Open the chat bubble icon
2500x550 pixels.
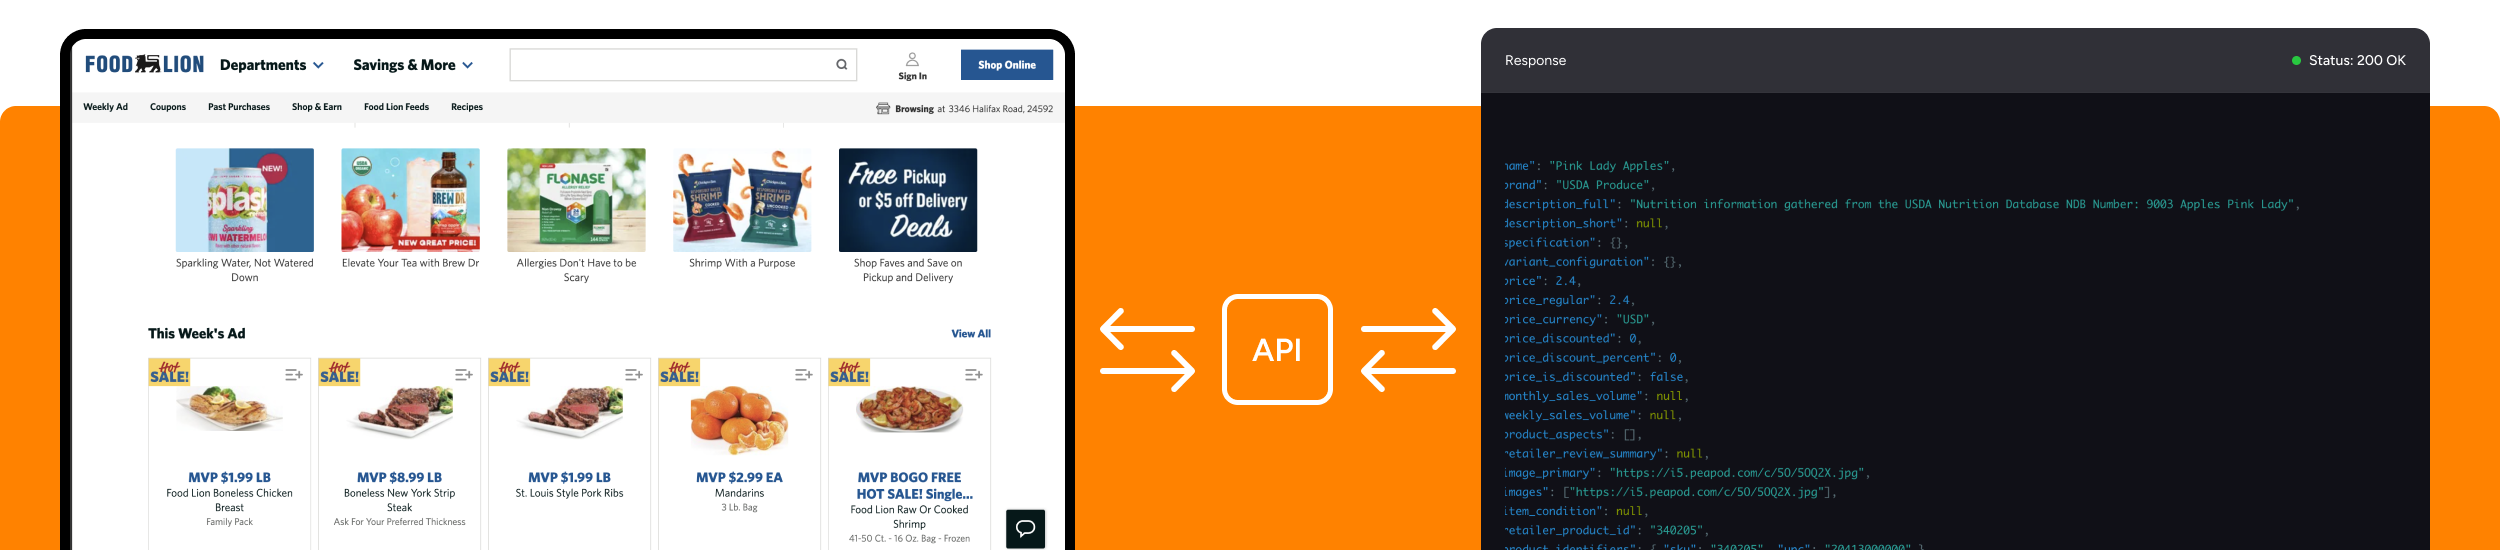[1025, 528]
